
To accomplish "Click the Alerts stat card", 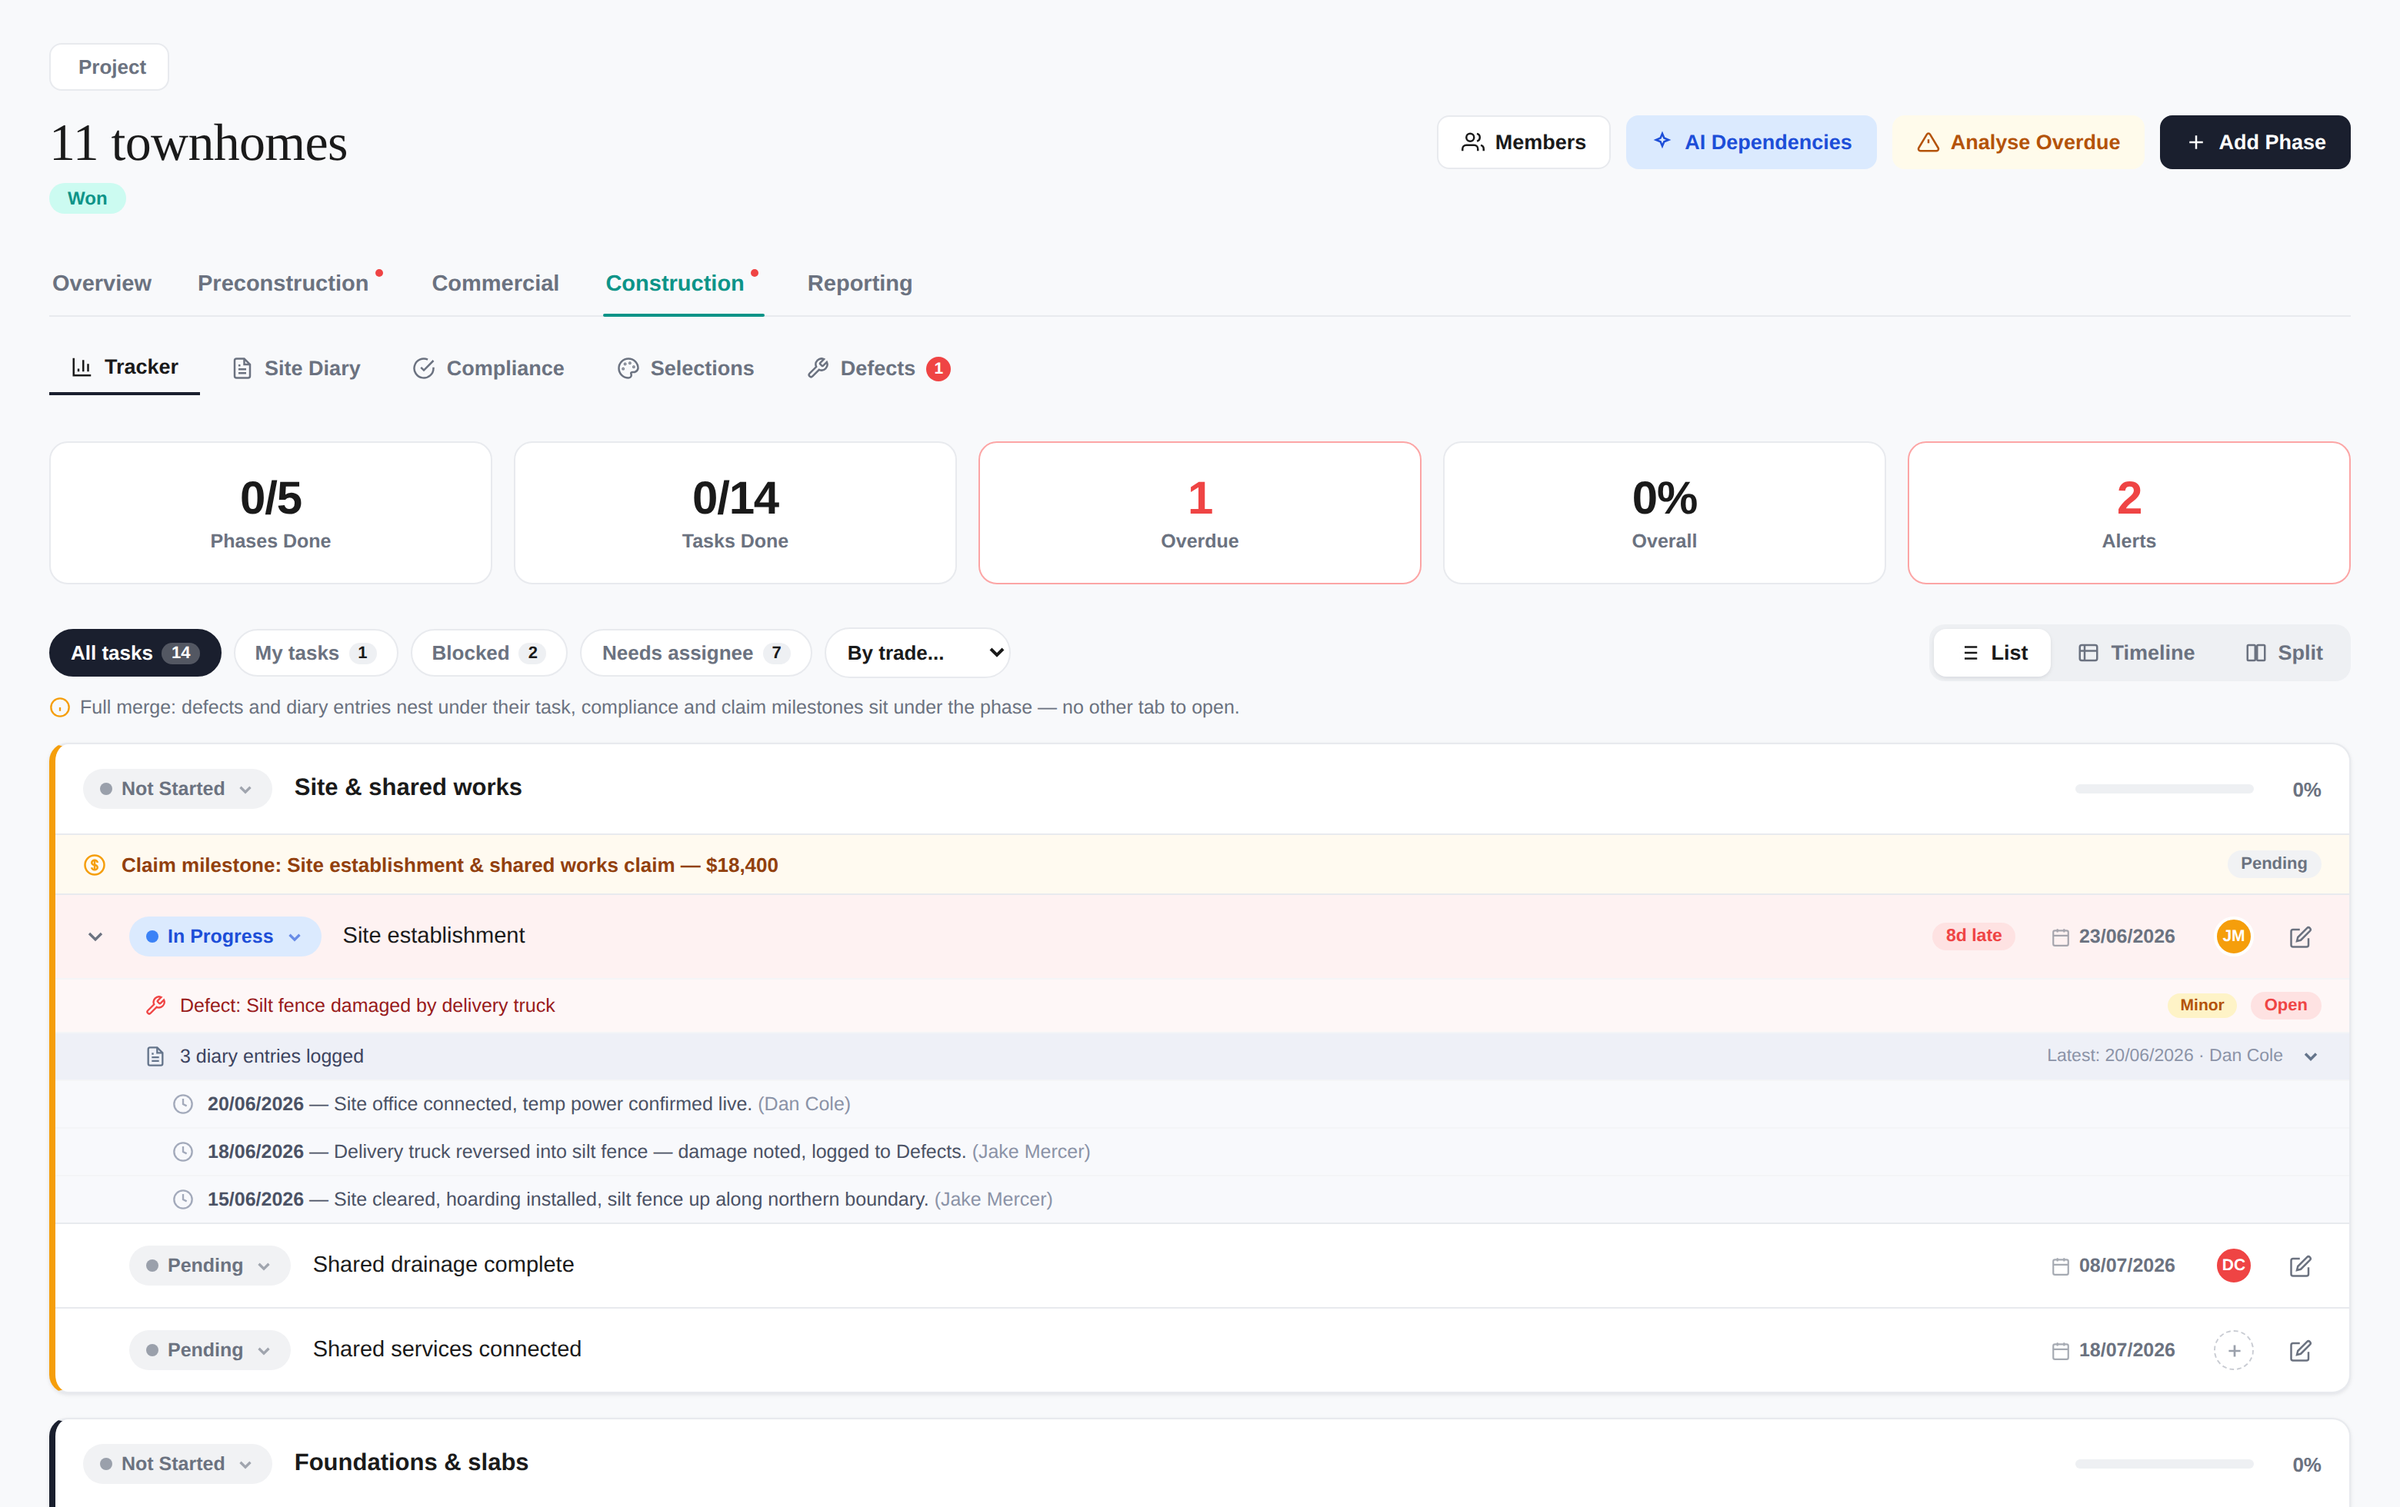I will (2128, 513).
